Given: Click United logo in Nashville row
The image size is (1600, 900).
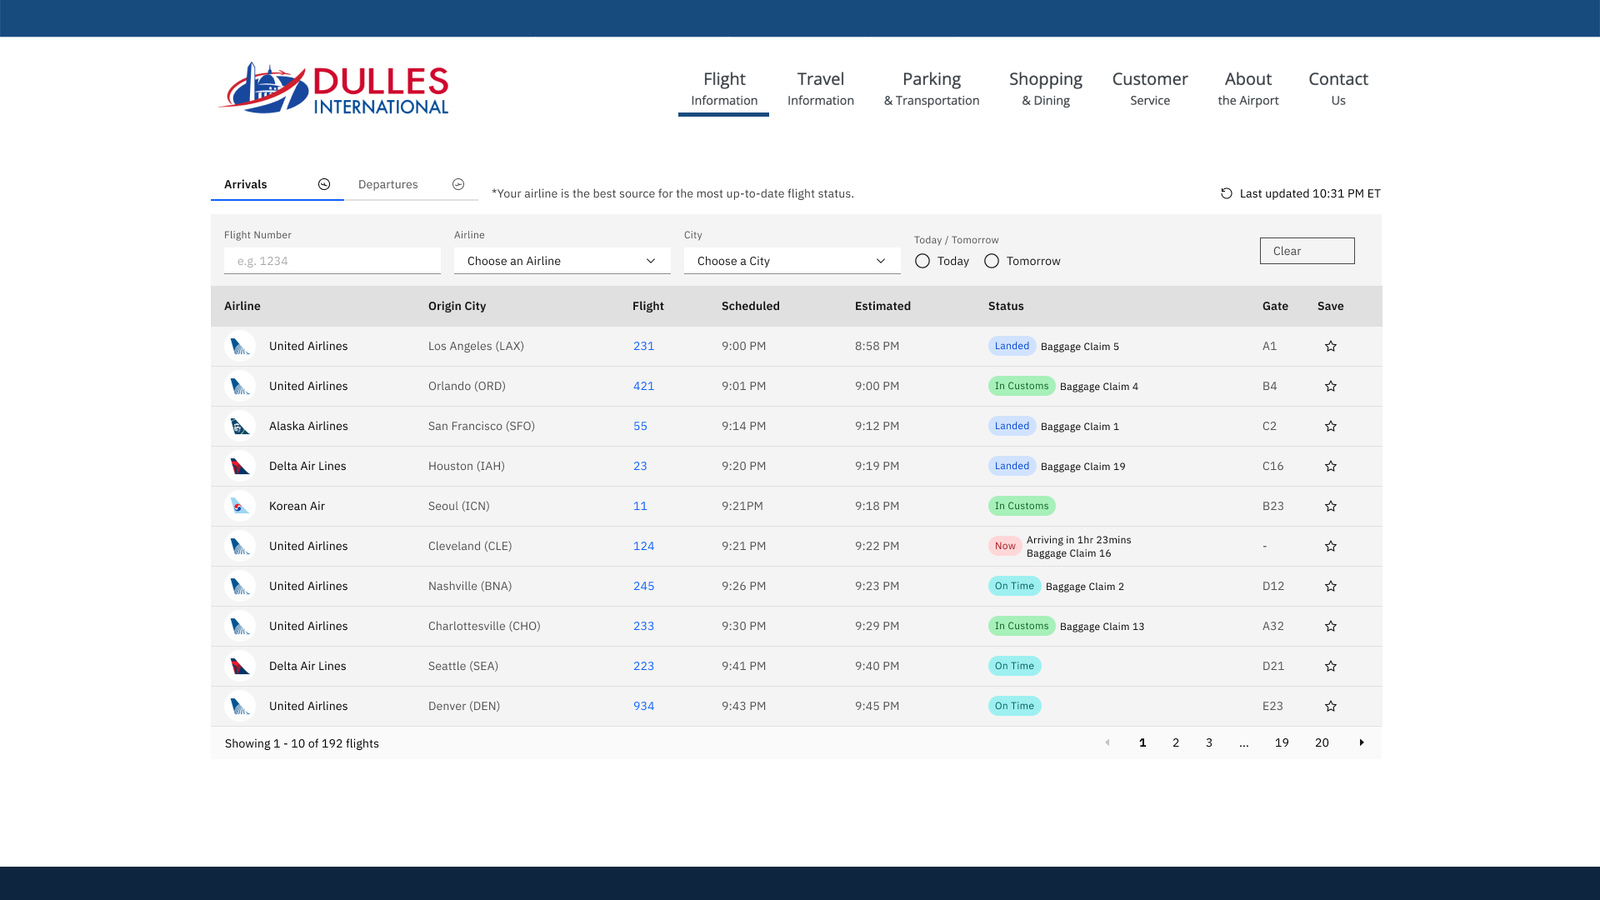Looking at the screenshot, I should click(240, 586).
